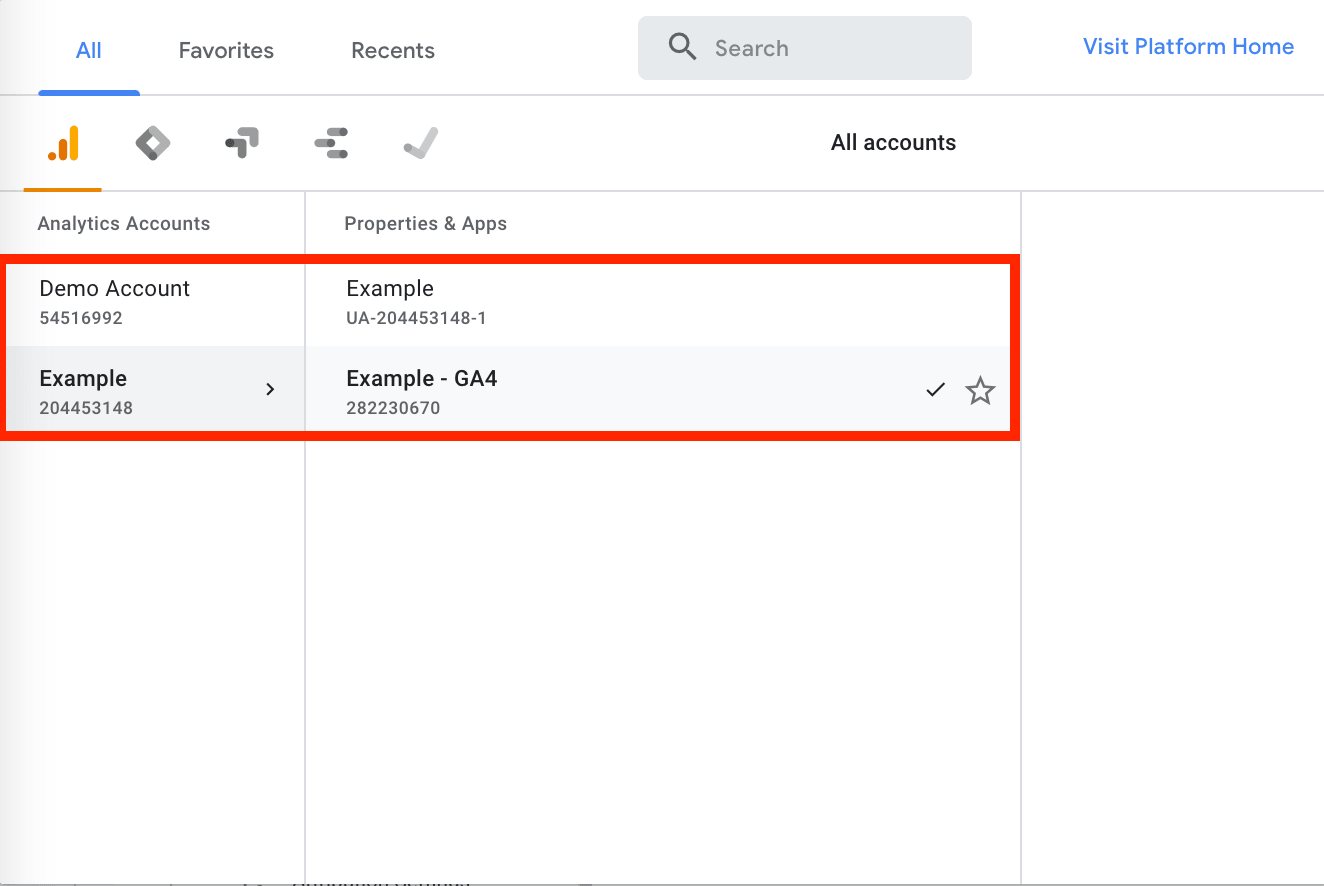The width and height of the screenshot is (1324, 886).
Task: Click the orange bars icon above Analytics Accounts
Action: tap(61, 142)
